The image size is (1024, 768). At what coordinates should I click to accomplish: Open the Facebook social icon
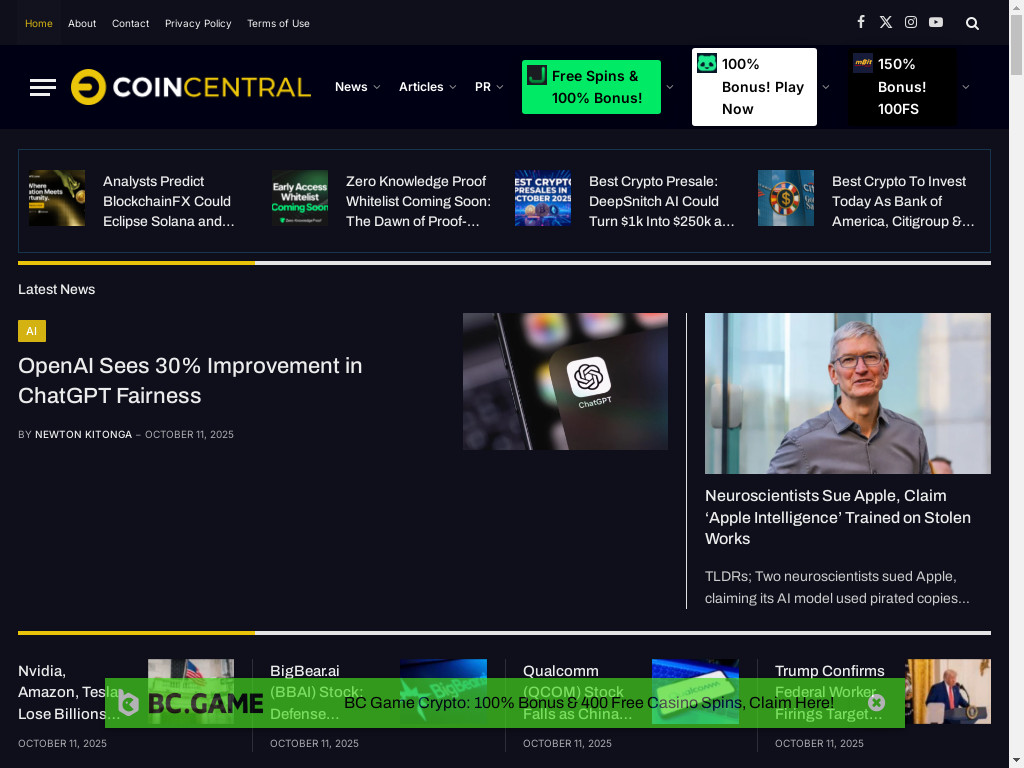[861, 22]
